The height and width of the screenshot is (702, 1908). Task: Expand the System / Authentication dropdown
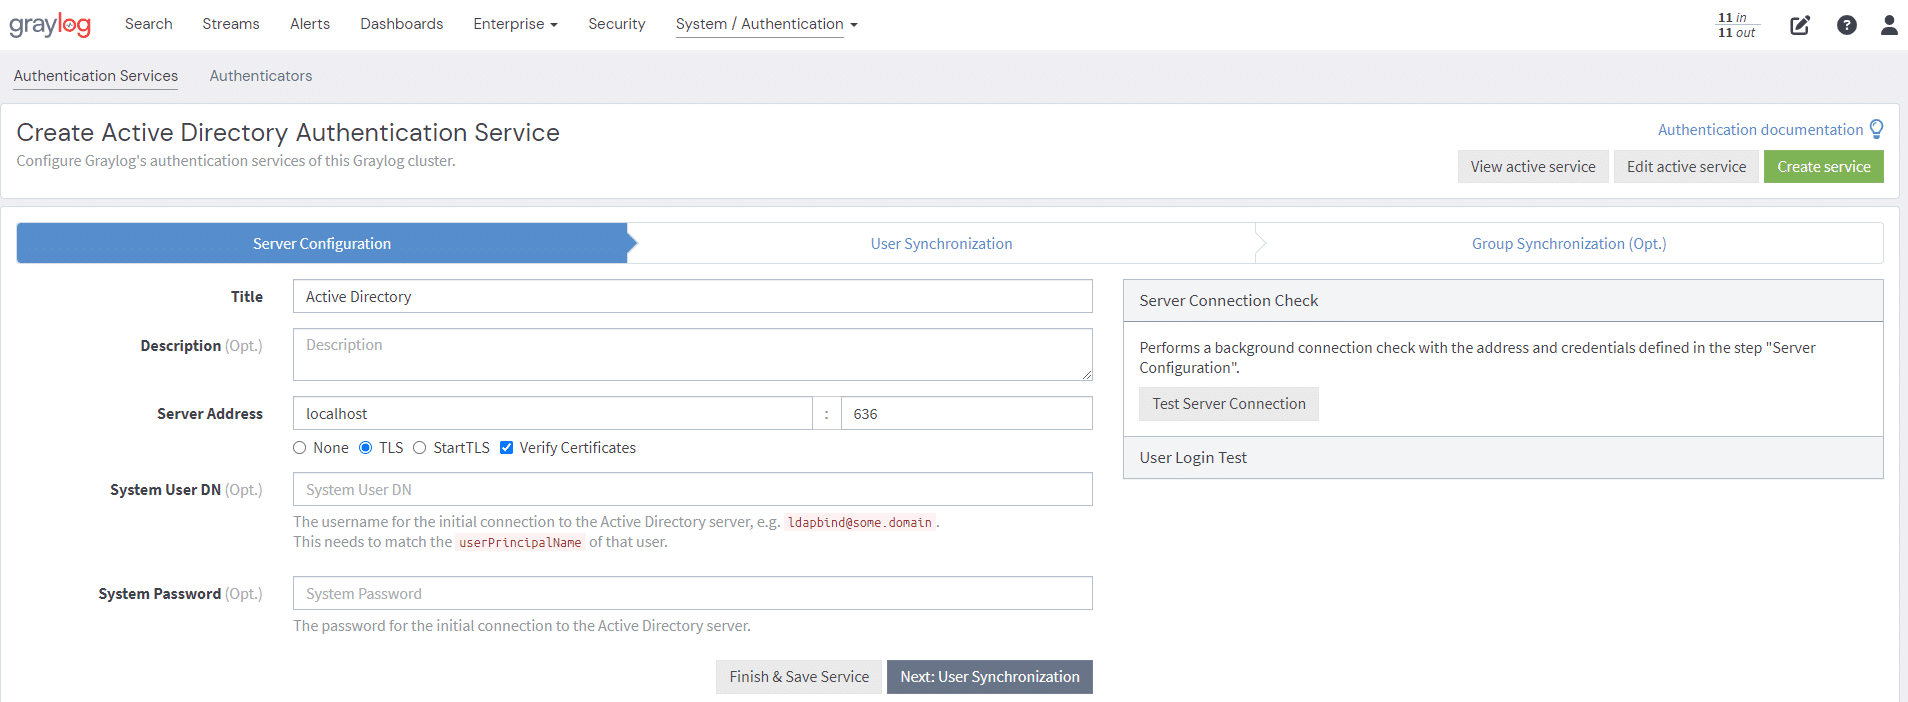(766, 24)
